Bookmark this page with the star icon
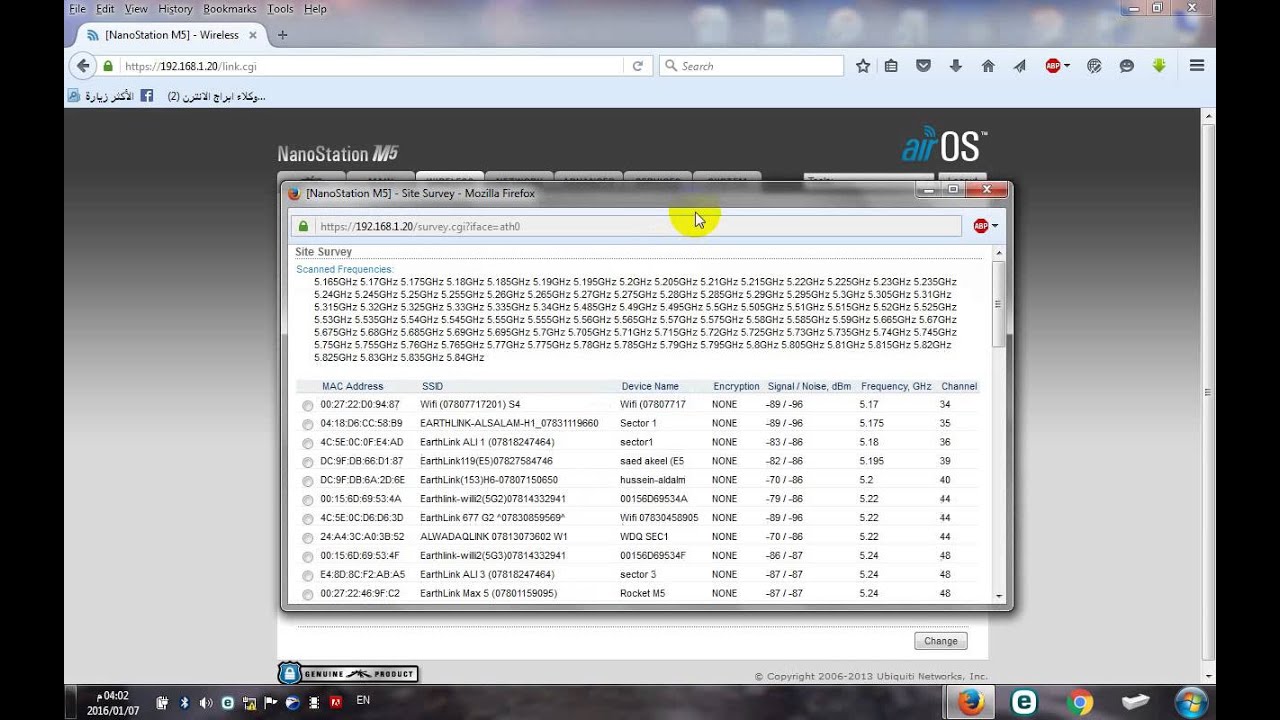 coord(863,66)
